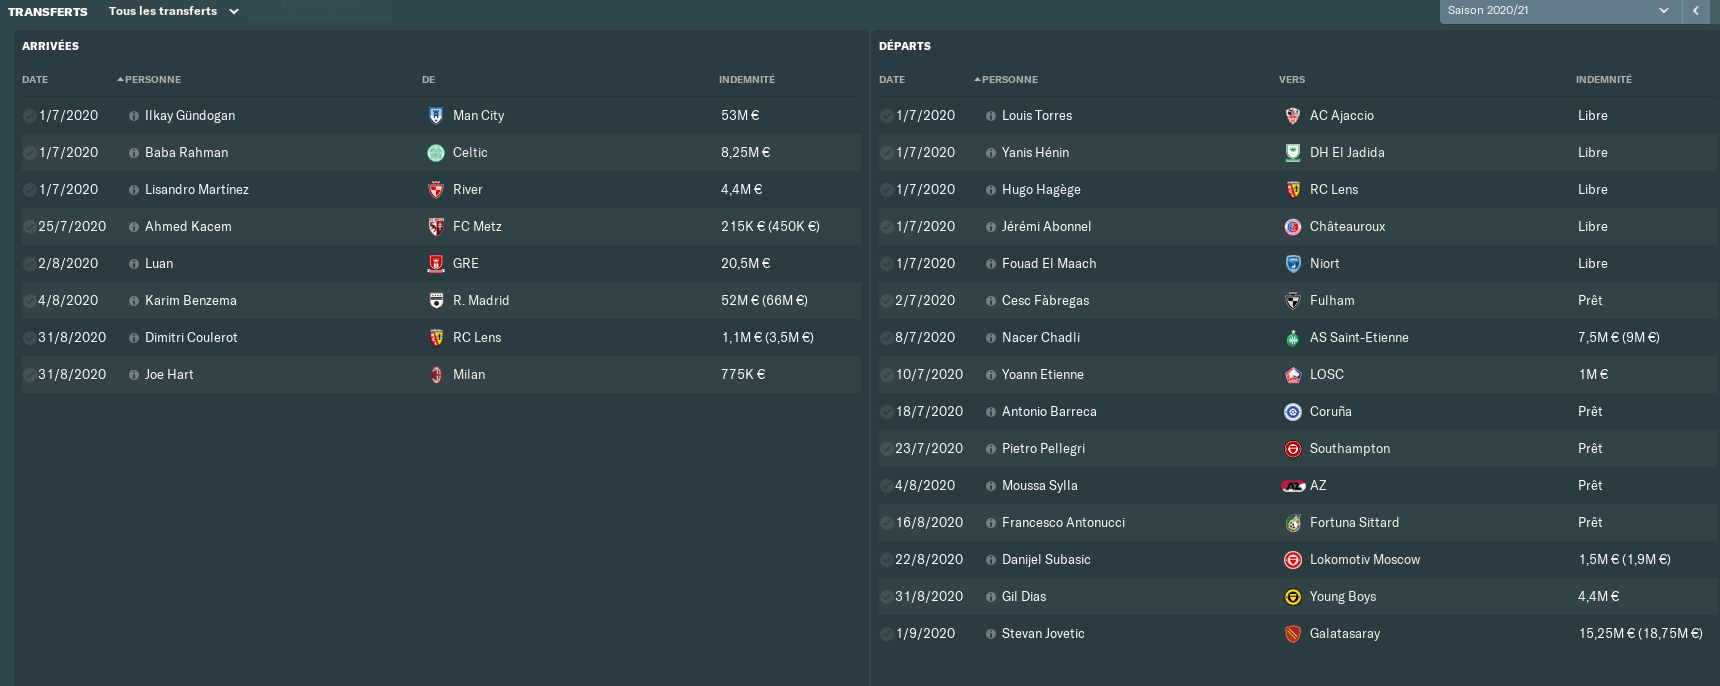The width and height of the screenshot is (1720, 686).
Task: Select Francesco Antonucci name text
Action: coord(1063,523)
